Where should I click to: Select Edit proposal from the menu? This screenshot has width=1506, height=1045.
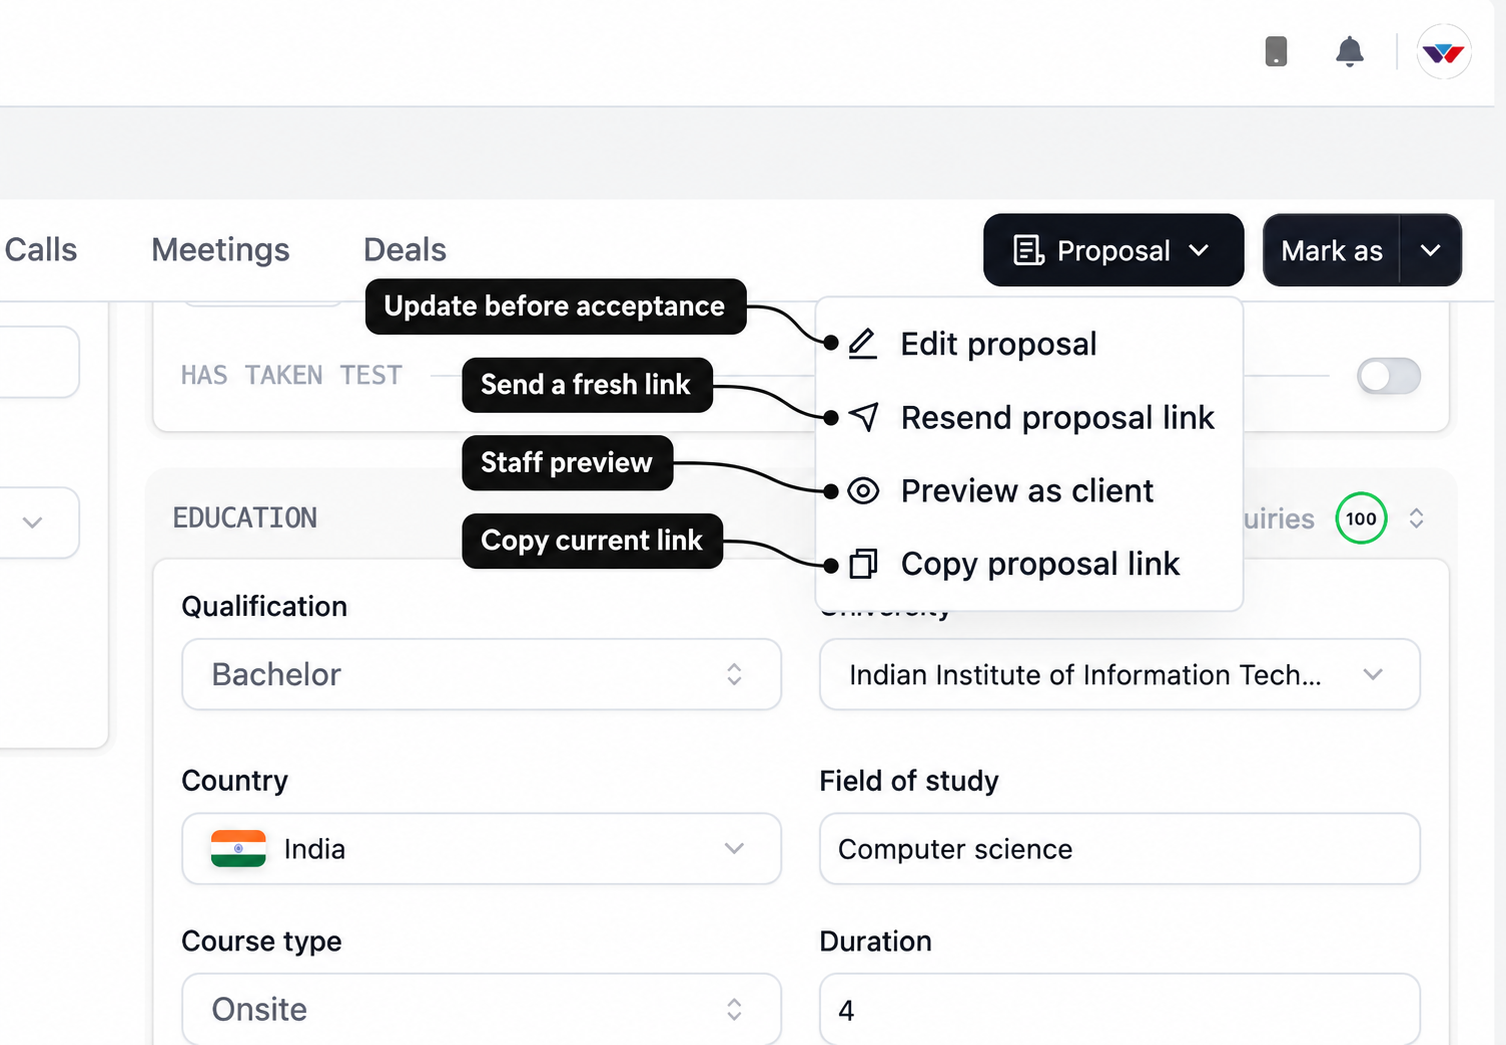pyautogui.click(x=1029, y=344)
